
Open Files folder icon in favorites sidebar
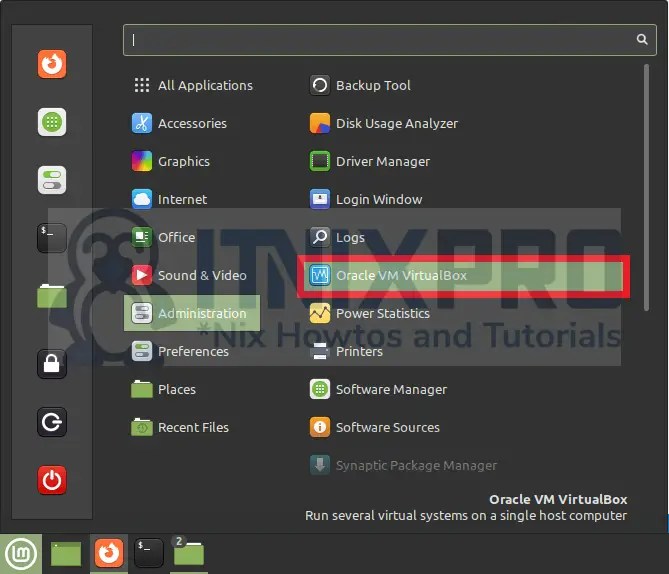(x=52, y=295)
